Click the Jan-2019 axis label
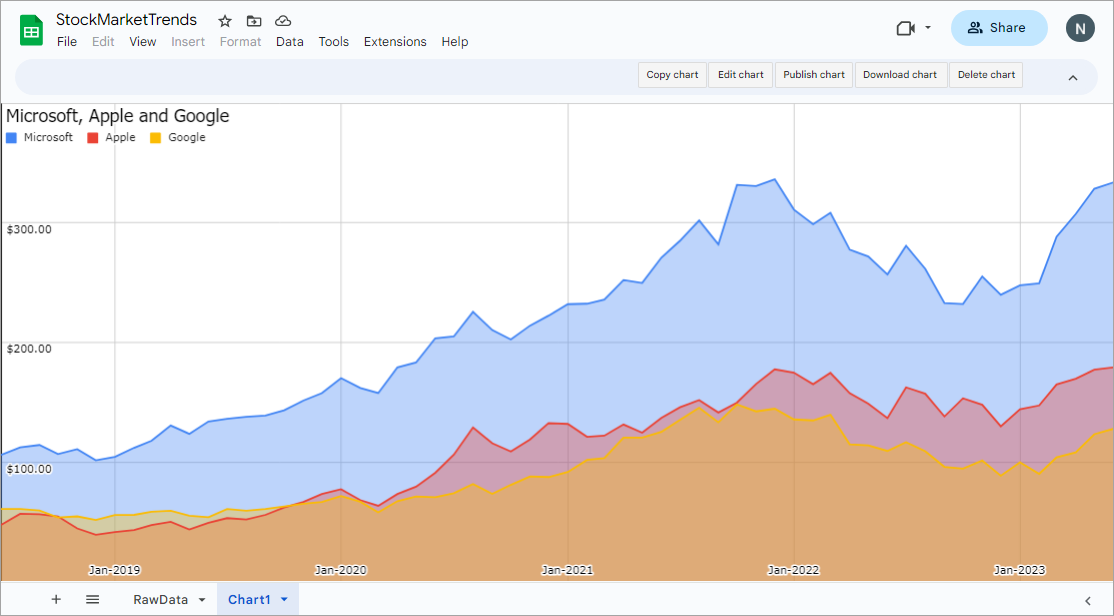The image size is (1114, 616). tap(114, 570)
